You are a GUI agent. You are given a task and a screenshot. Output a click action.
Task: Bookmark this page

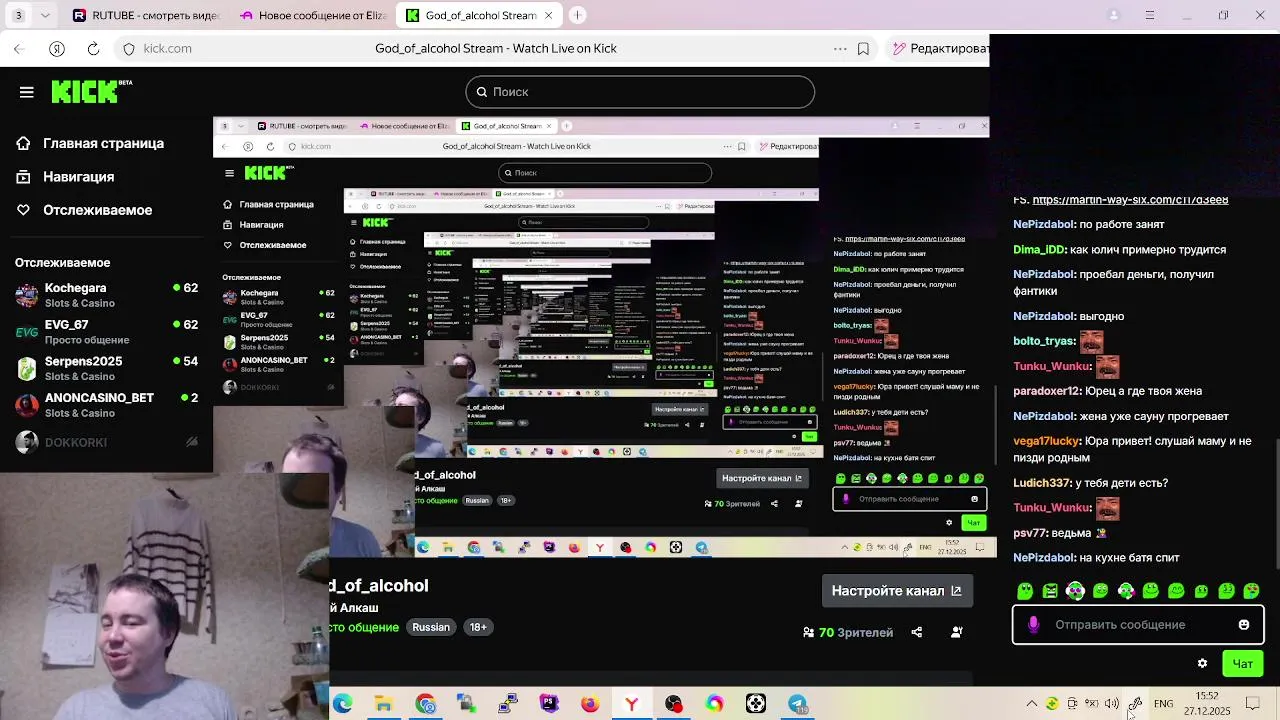pos(863,48)
